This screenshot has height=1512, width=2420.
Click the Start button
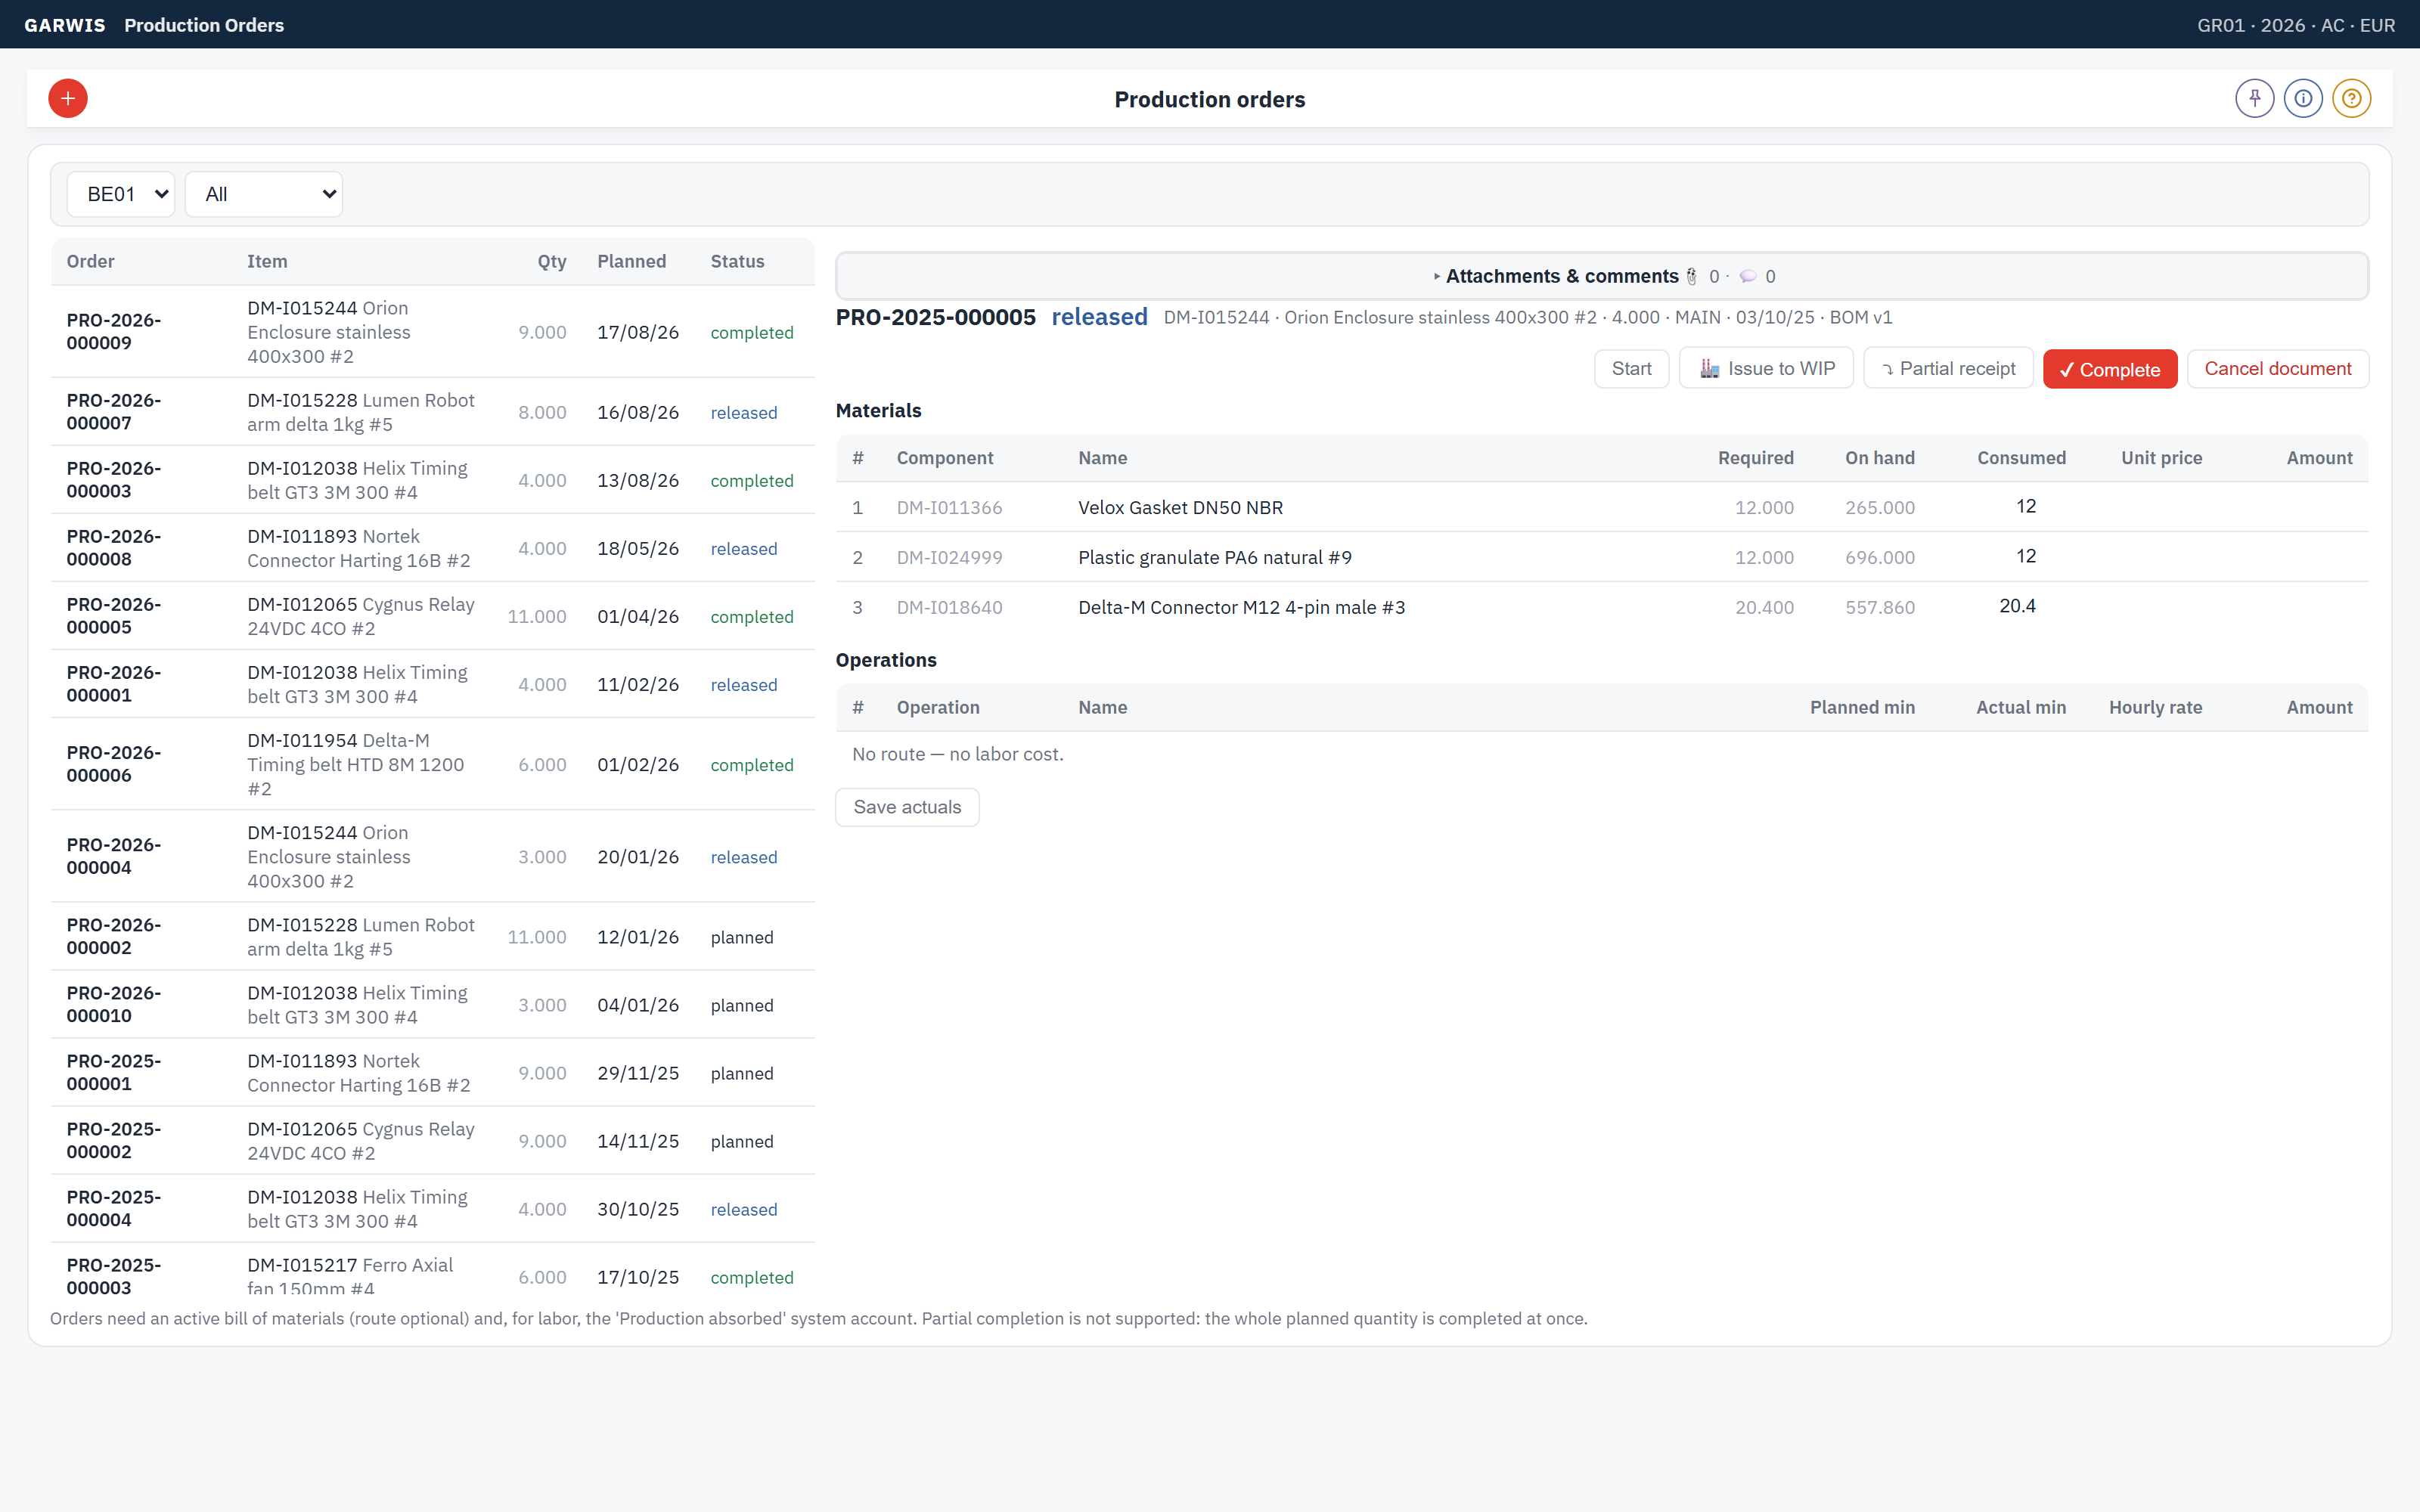(1631, 369)
